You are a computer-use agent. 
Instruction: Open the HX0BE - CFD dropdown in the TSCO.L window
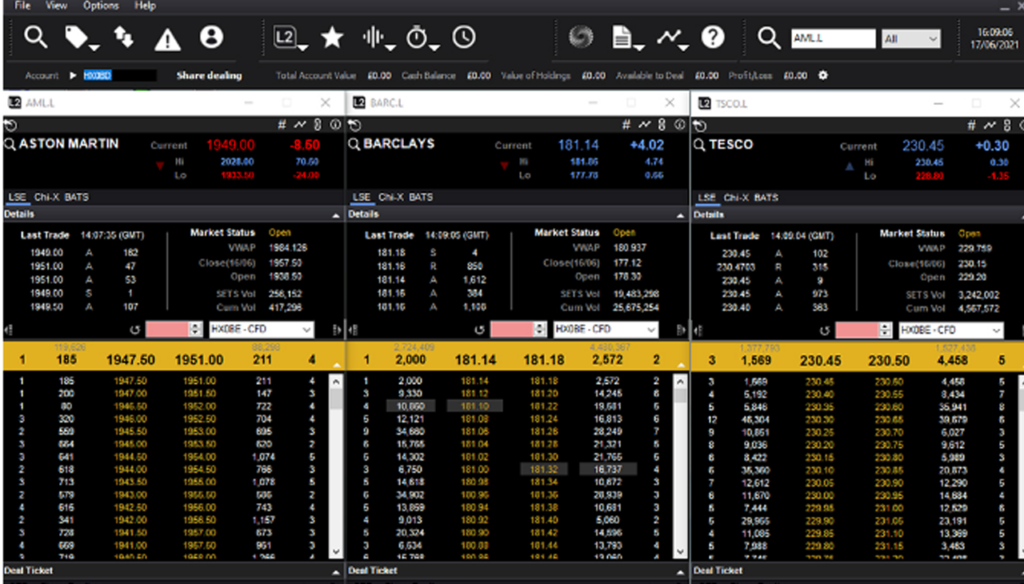(x=951, y=330)
